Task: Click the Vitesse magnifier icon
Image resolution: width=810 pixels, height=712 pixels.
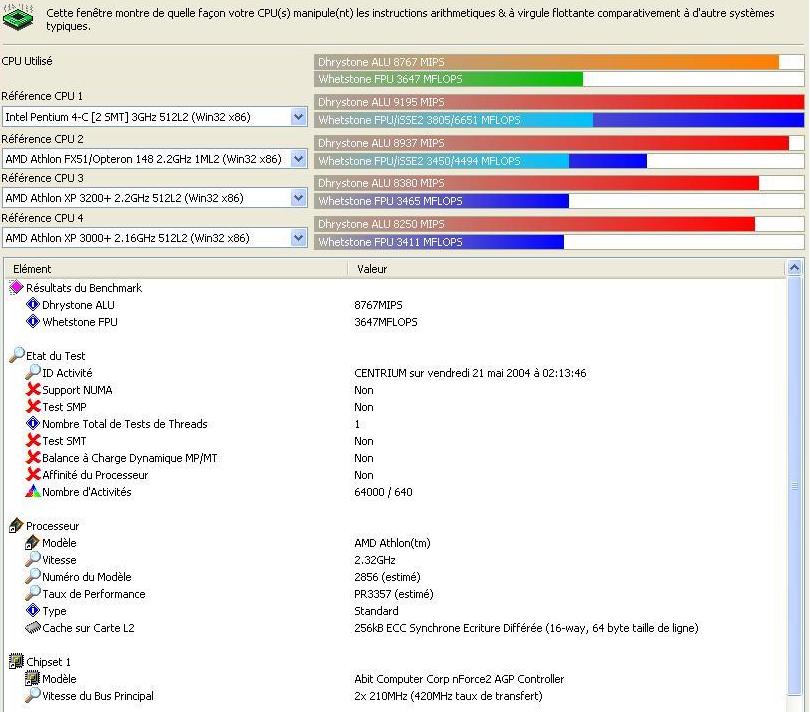Action: (x=33, y=559)
